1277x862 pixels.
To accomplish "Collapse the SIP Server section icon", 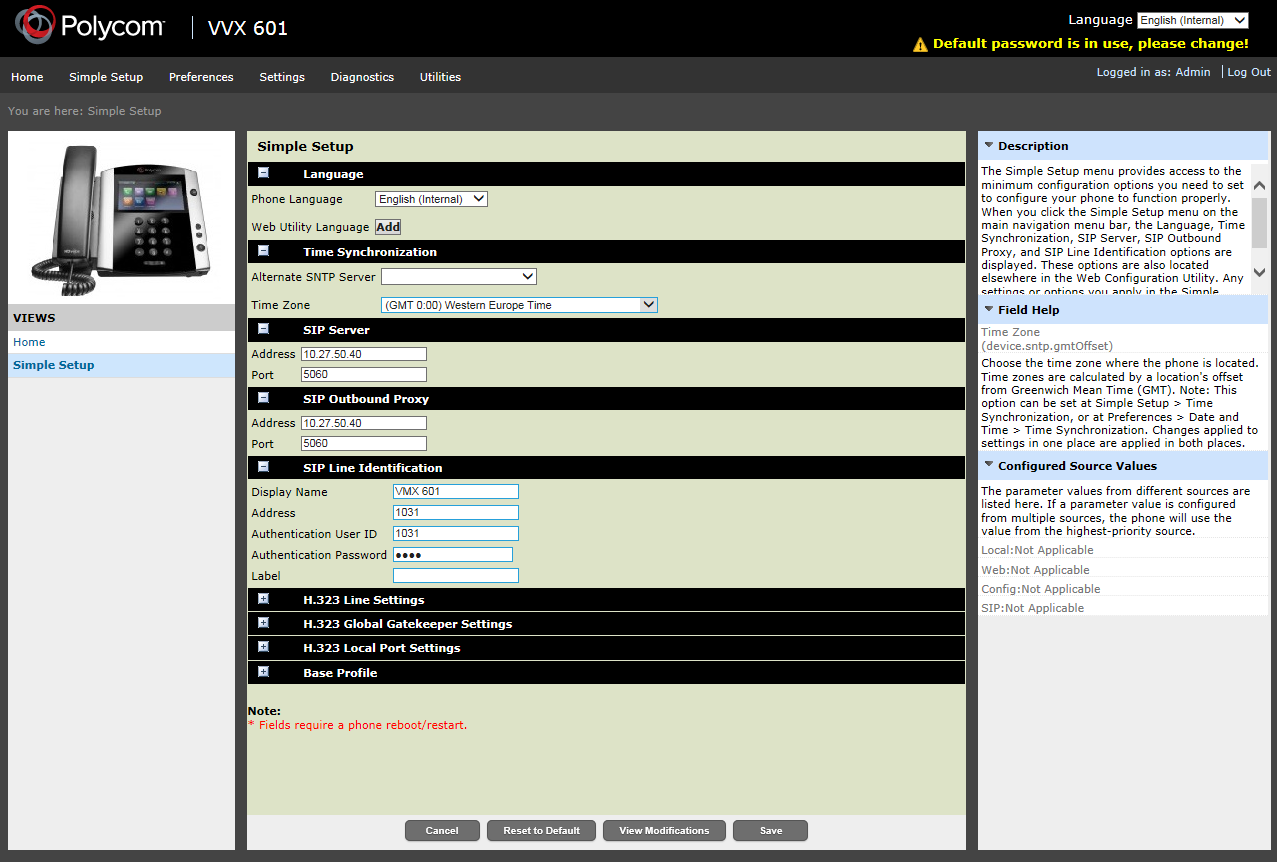I will [x=263, y=329].
